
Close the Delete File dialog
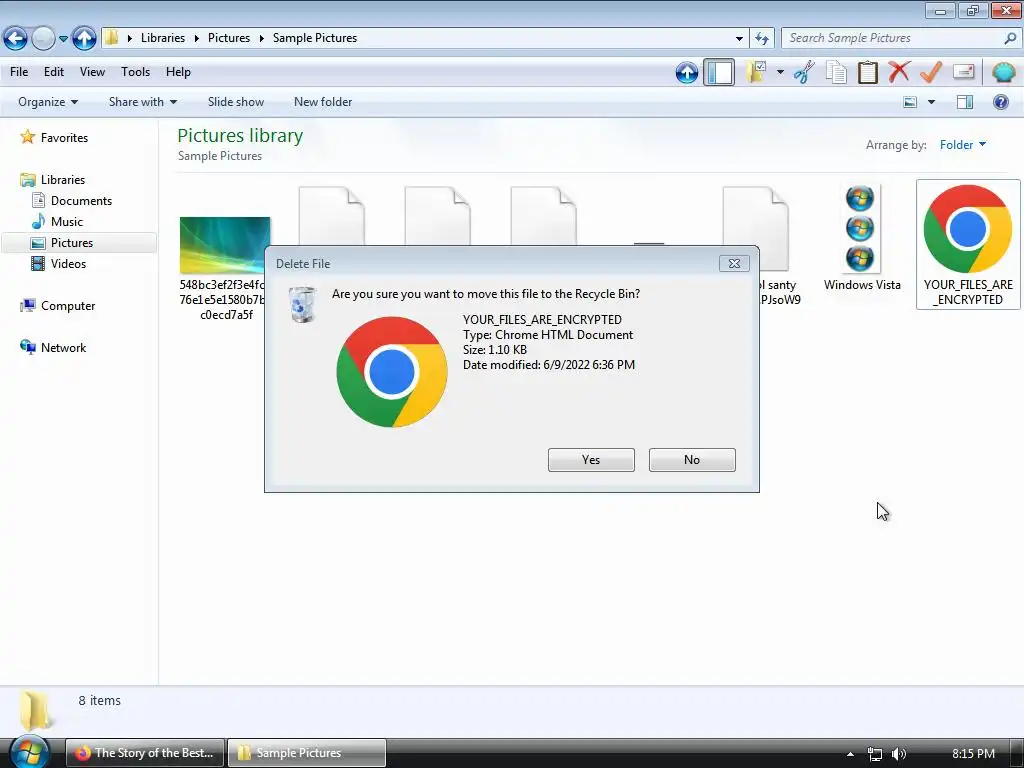click(x=734, y=263)
